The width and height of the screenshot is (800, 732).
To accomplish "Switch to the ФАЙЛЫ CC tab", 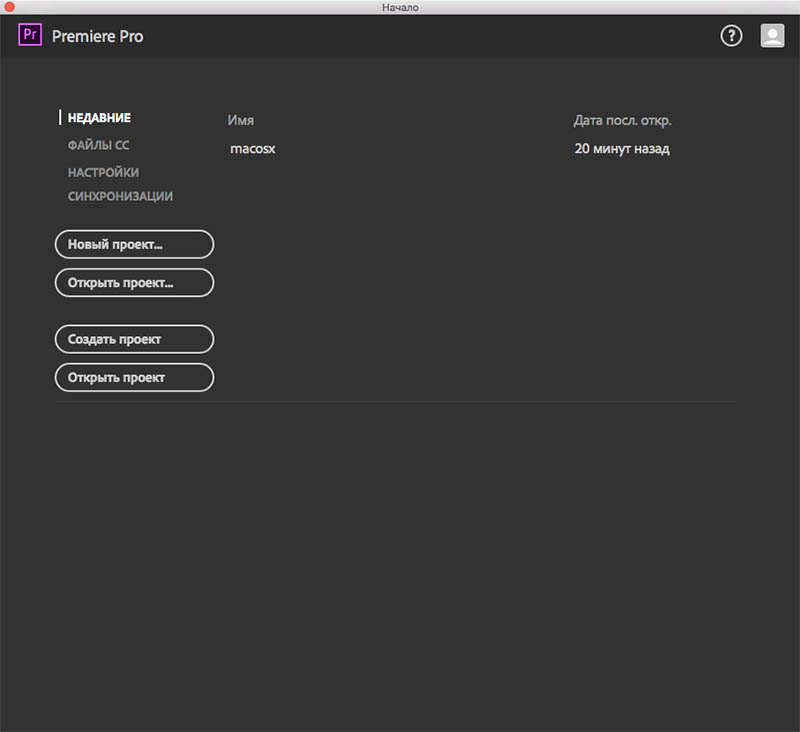I will point(98,145).
